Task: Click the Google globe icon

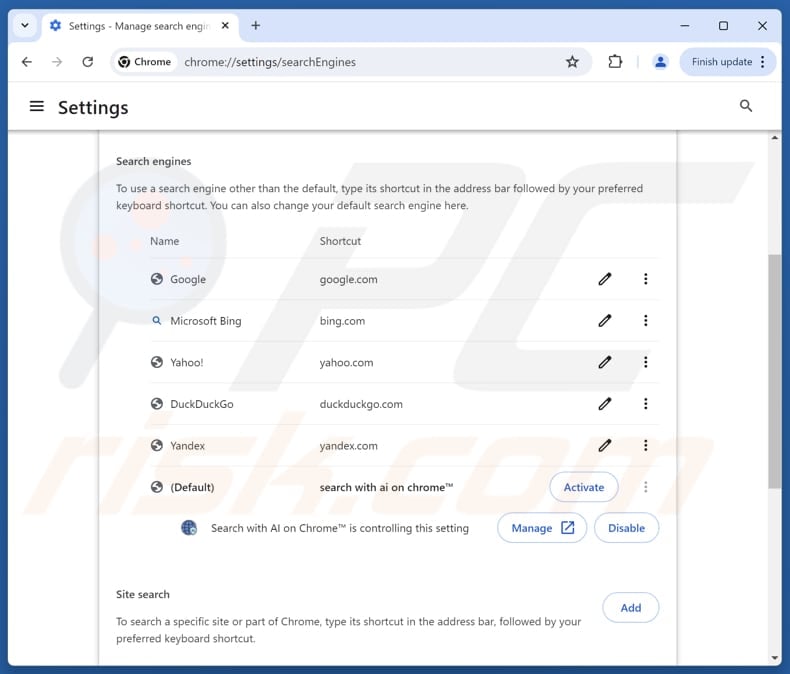Action: [x=157, y=279]
